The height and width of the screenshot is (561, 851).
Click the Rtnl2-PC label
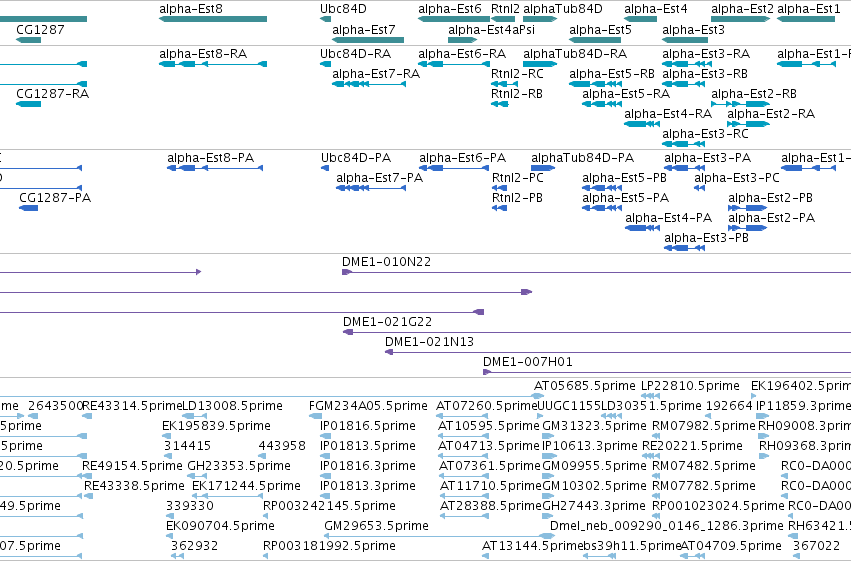[518, 178]
